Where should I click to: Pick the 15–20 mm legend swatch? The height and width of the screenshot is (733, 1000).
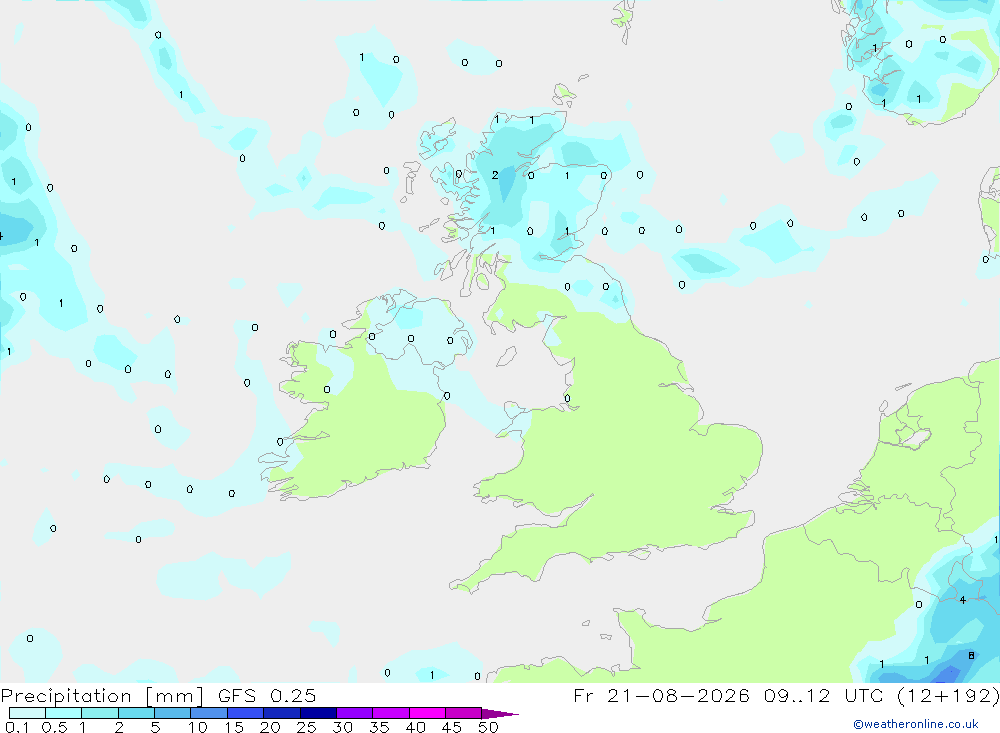(245, 713)
